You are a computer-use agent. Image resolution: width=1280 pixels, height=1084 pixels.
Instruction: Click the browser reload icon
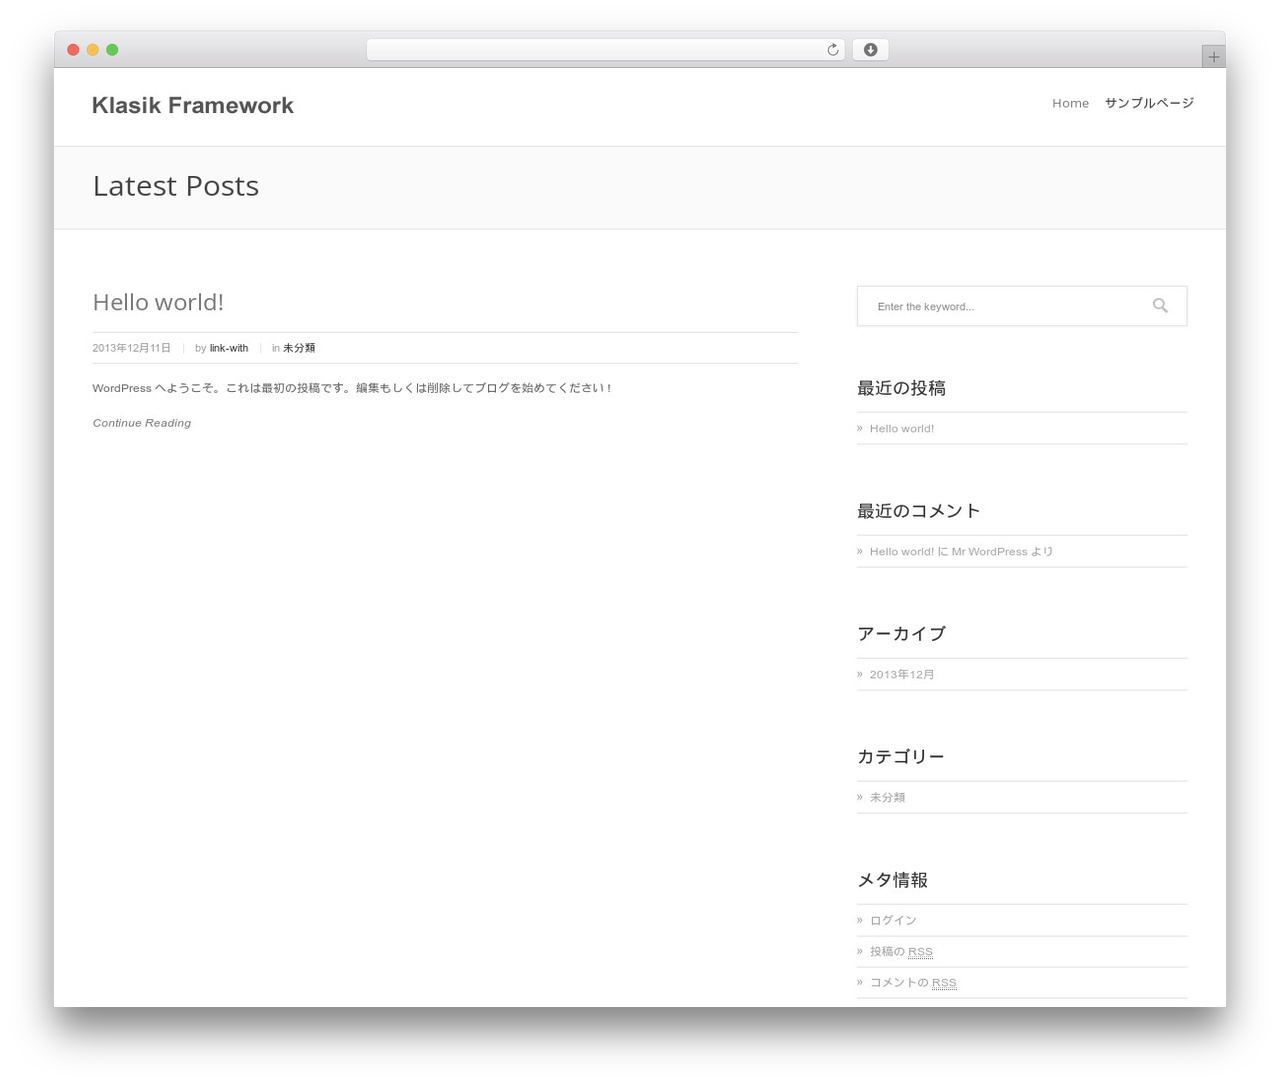click(833, 50)
